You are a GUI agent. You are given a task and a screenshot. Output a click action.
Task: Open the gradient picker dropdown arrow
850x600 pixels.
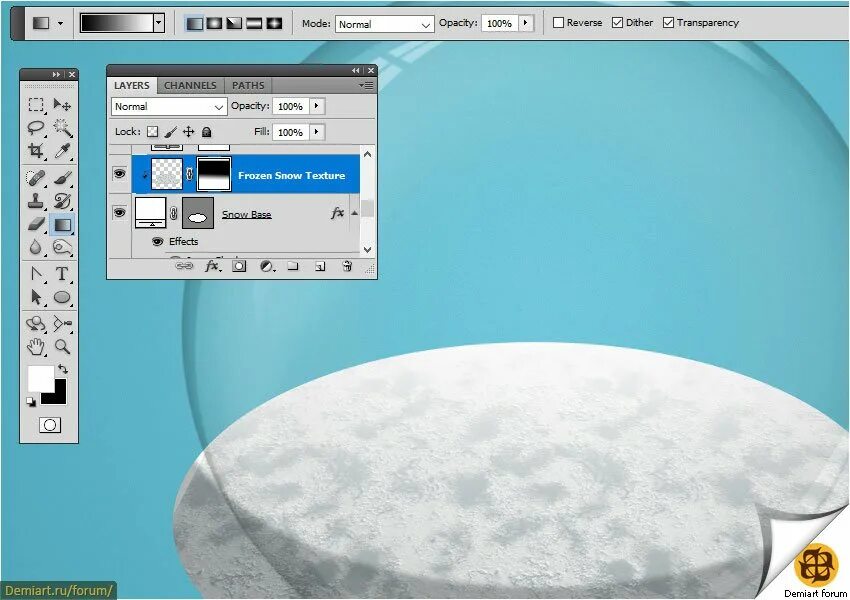pyautogui.click(x=159, y=23)
